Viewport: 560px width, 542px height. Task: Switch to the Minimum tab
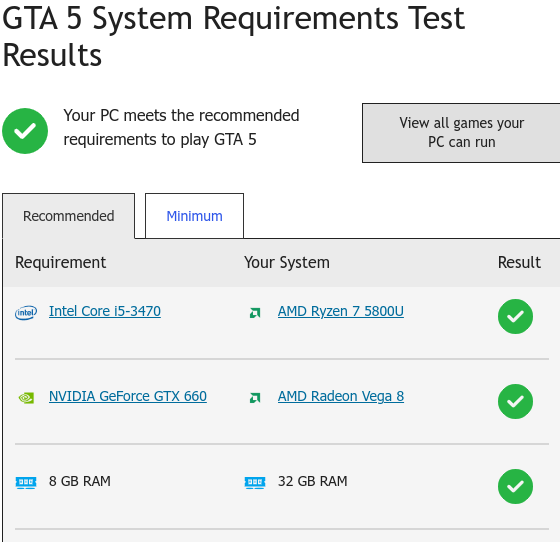(x=194, y=216)
